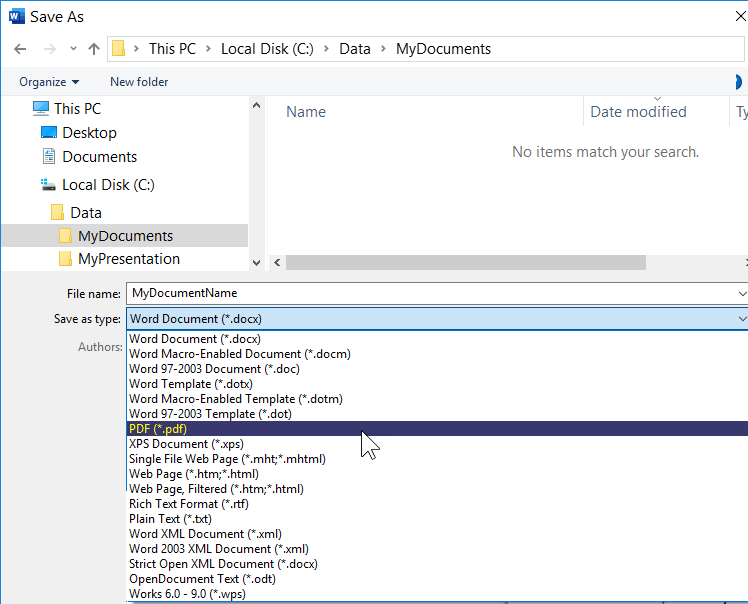Click the File name input field
The height and width of the screenshot is (604, 748).
pyautogui.click(x=432, y=293)
